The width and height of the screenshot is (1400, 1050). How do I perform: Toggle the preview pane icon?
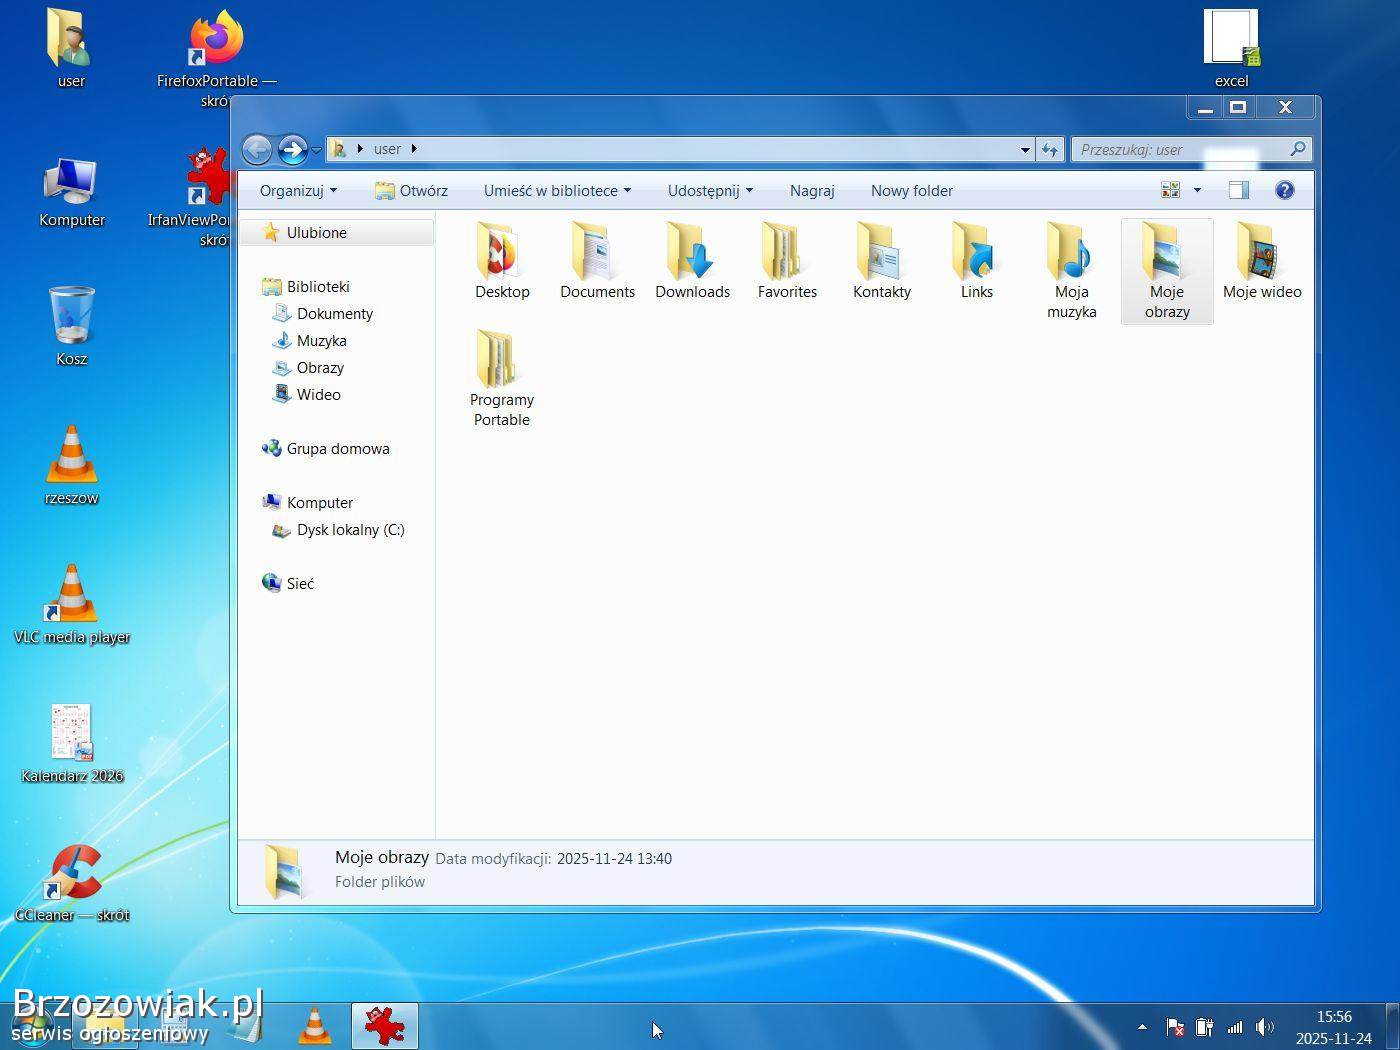[x=1239, y=190]
